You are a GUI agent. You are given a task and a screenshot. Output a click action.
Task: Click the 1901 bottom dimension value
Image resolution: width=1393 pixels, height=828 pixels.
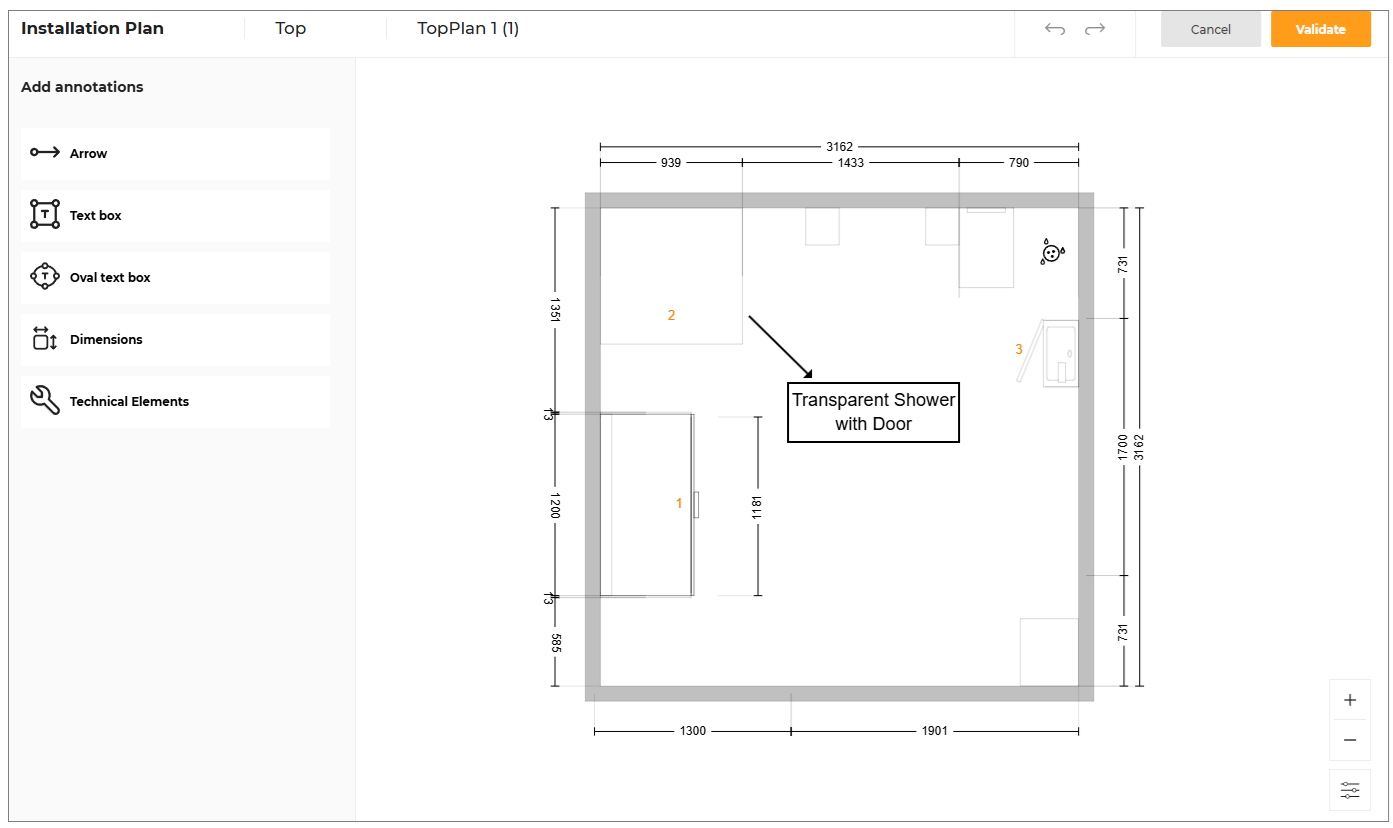click(934, 731)
